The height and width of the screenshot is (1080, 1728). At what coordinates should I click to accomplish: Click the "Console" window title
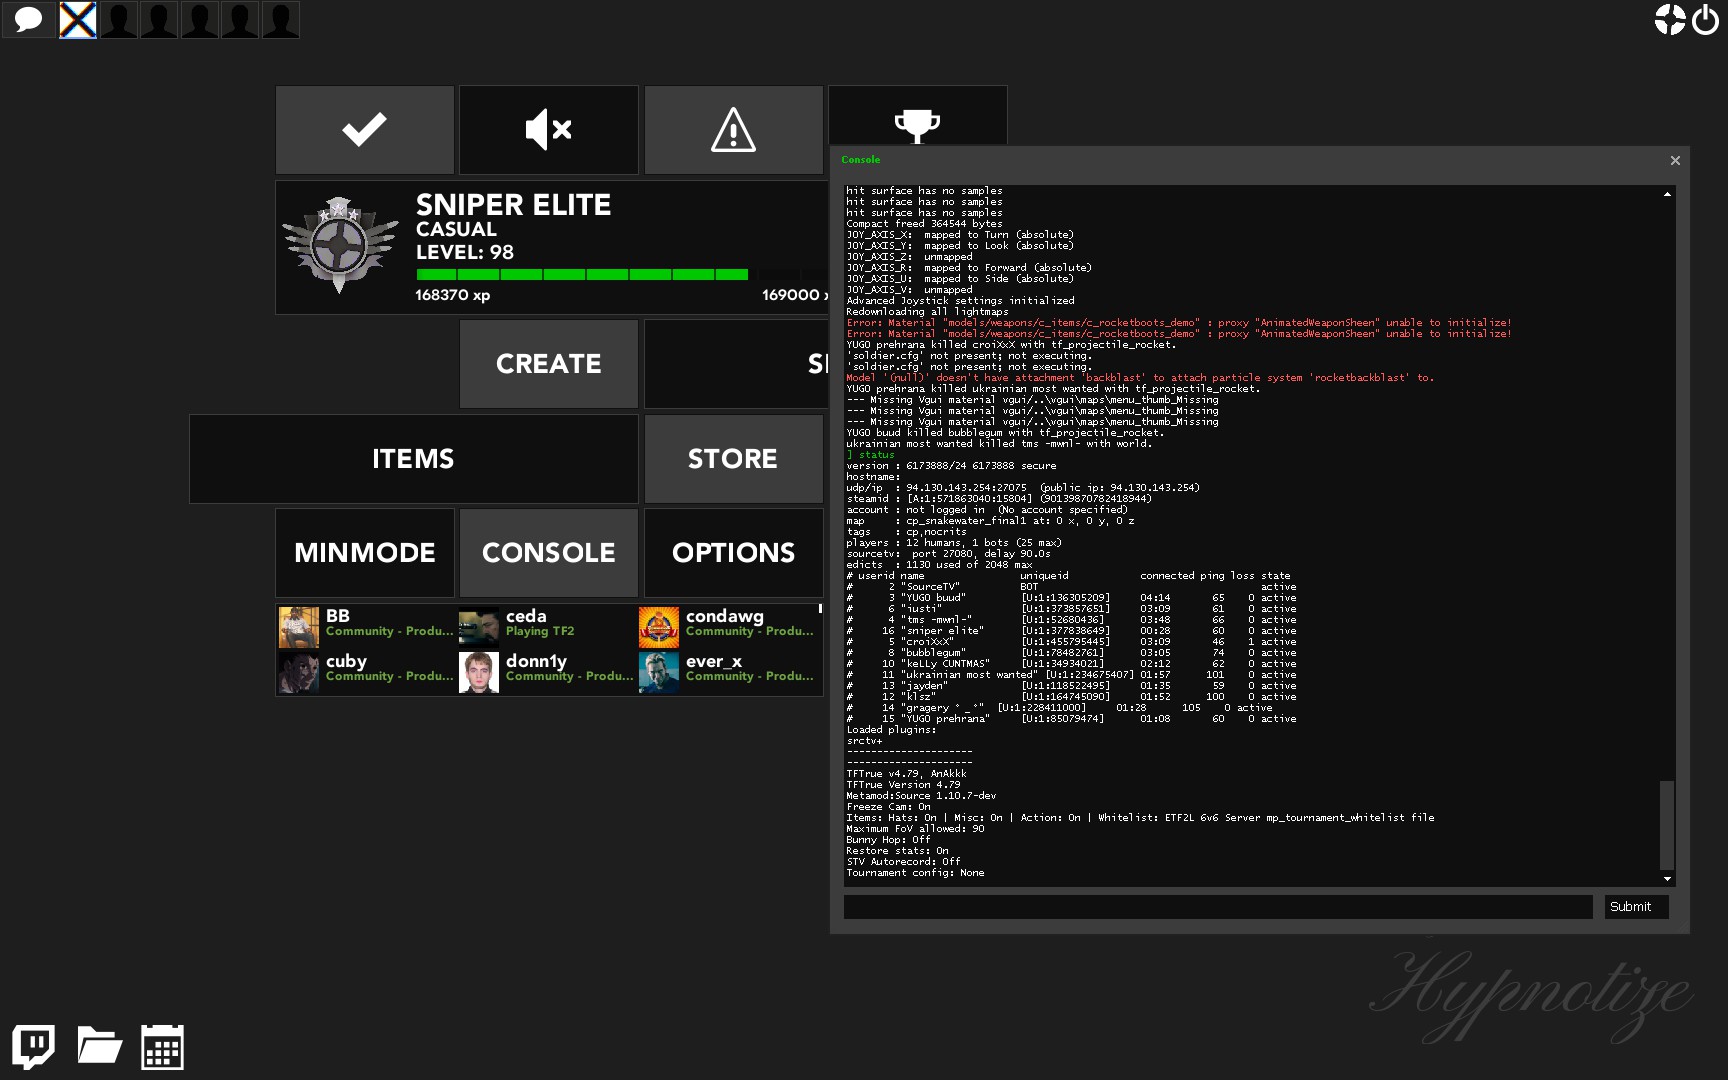pyautogui.click(x=861, y=160)
